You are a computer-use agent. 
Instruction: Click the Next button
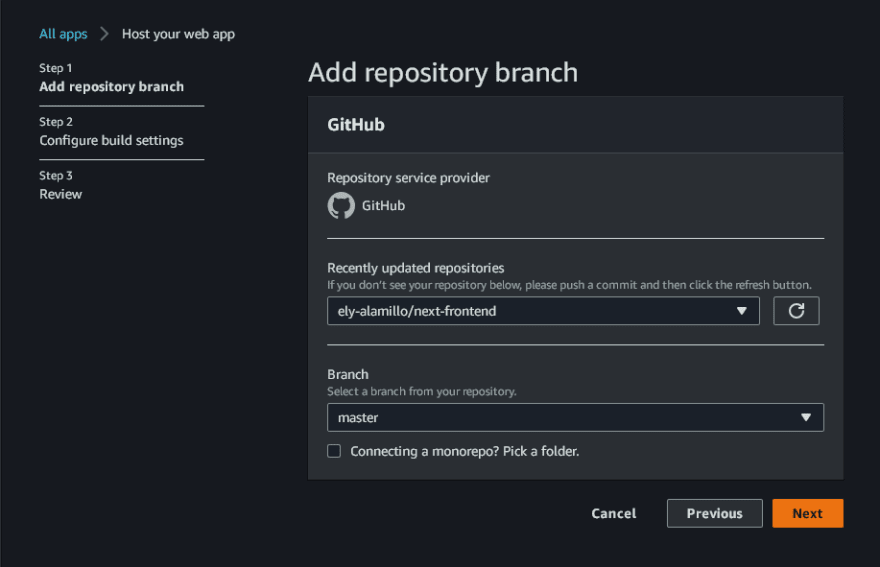coord(808,513)
